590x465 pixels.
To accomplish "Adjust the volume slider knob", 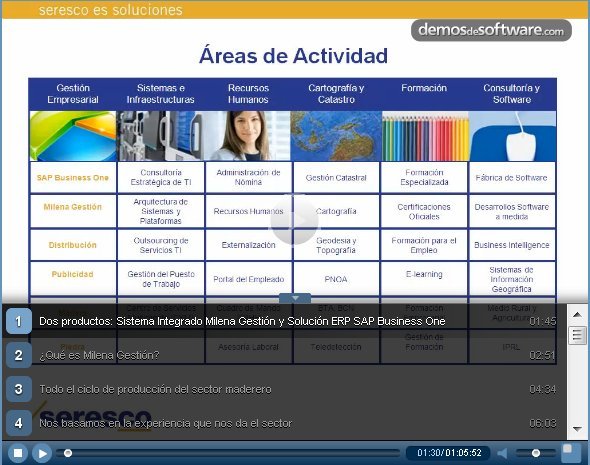I will (536, 453).
